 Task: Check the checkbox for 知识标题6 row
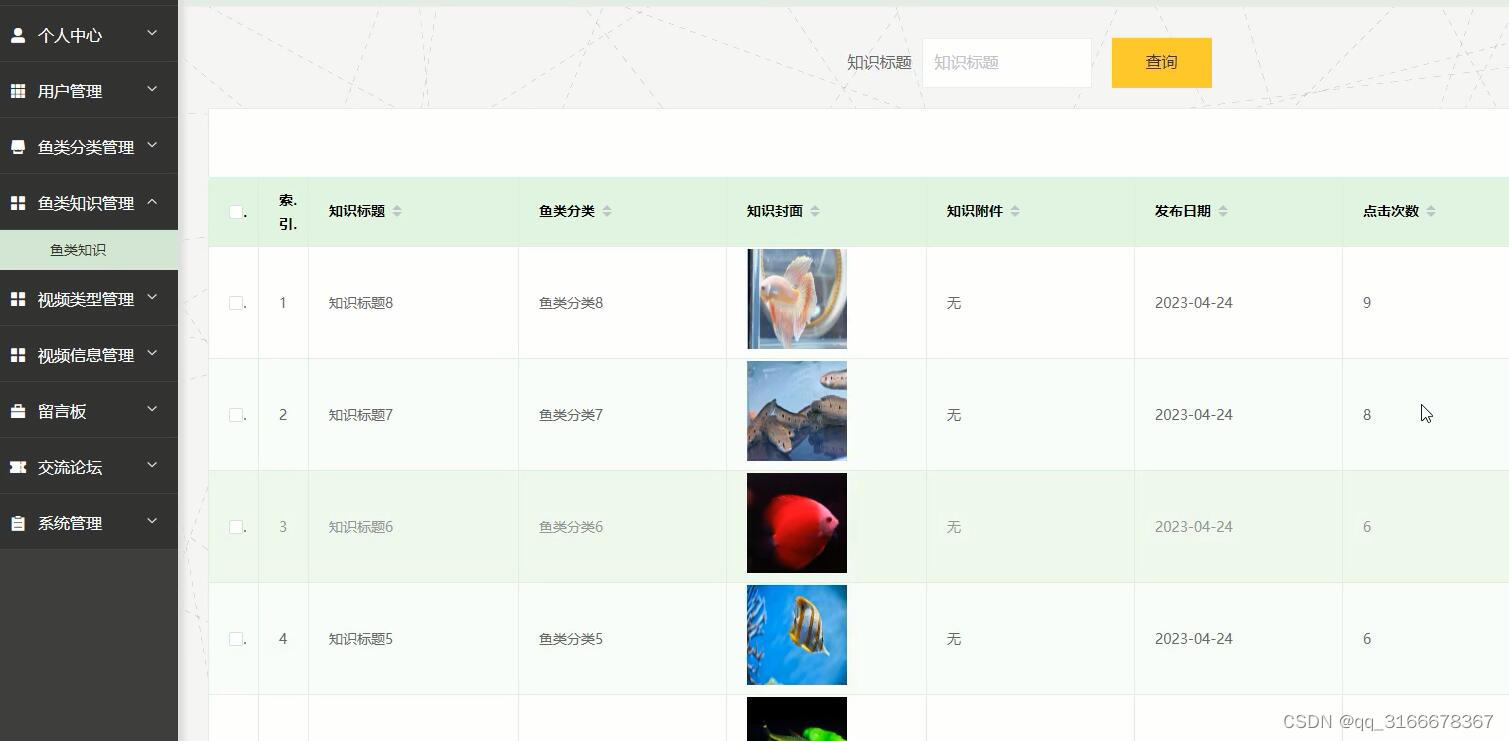tap(234, 526)
